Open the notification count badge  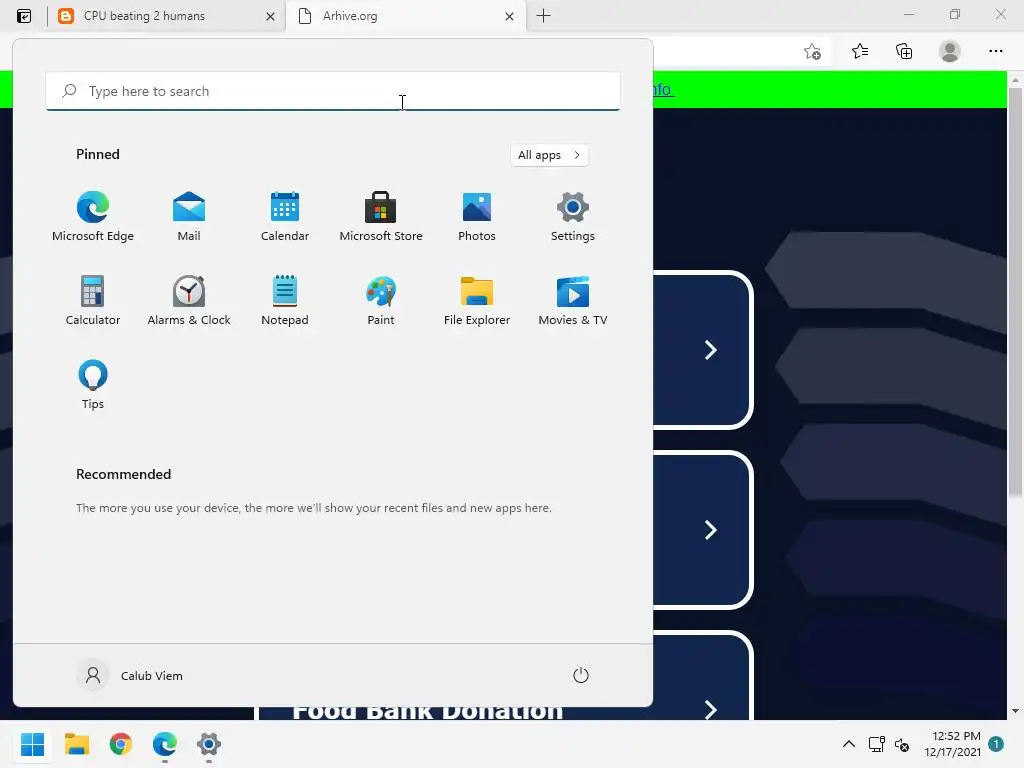[996, 744]
